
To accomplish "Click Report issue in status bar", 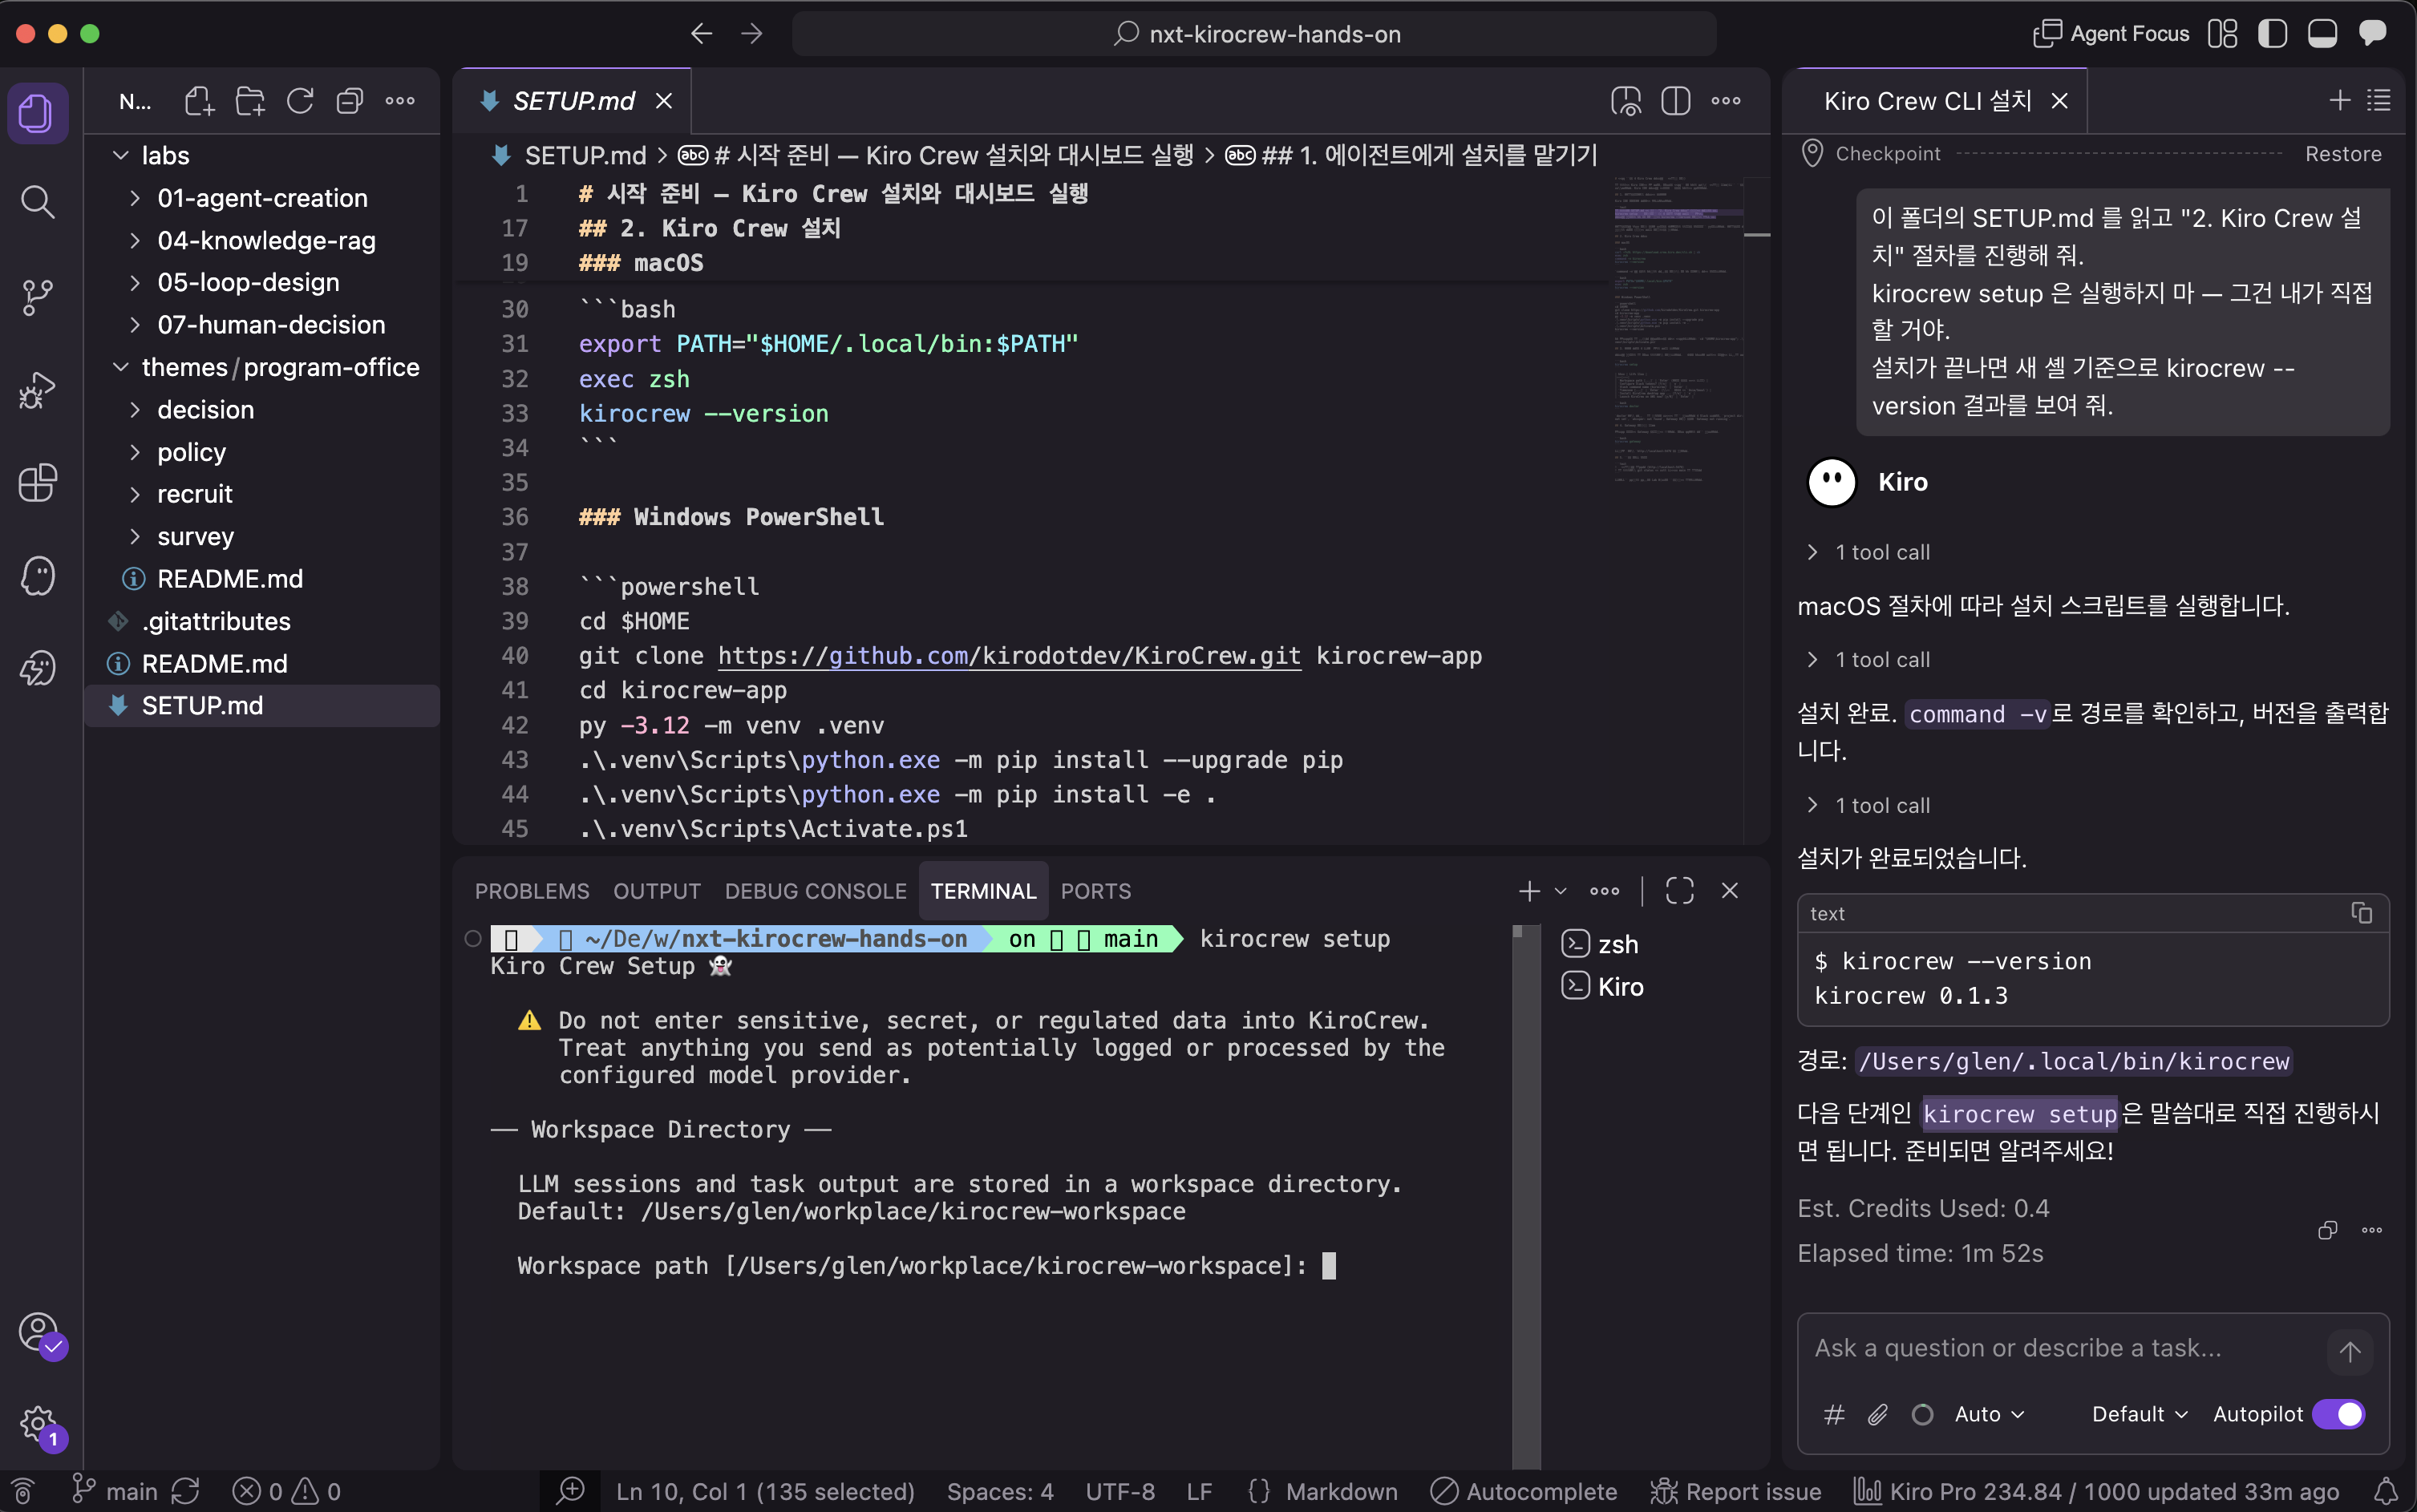I will (1736, 1492).
